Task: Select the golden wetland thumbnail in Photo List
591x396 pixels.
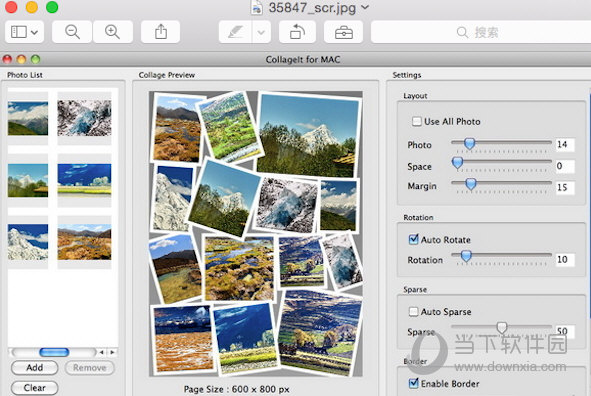Action: [84, 242]
